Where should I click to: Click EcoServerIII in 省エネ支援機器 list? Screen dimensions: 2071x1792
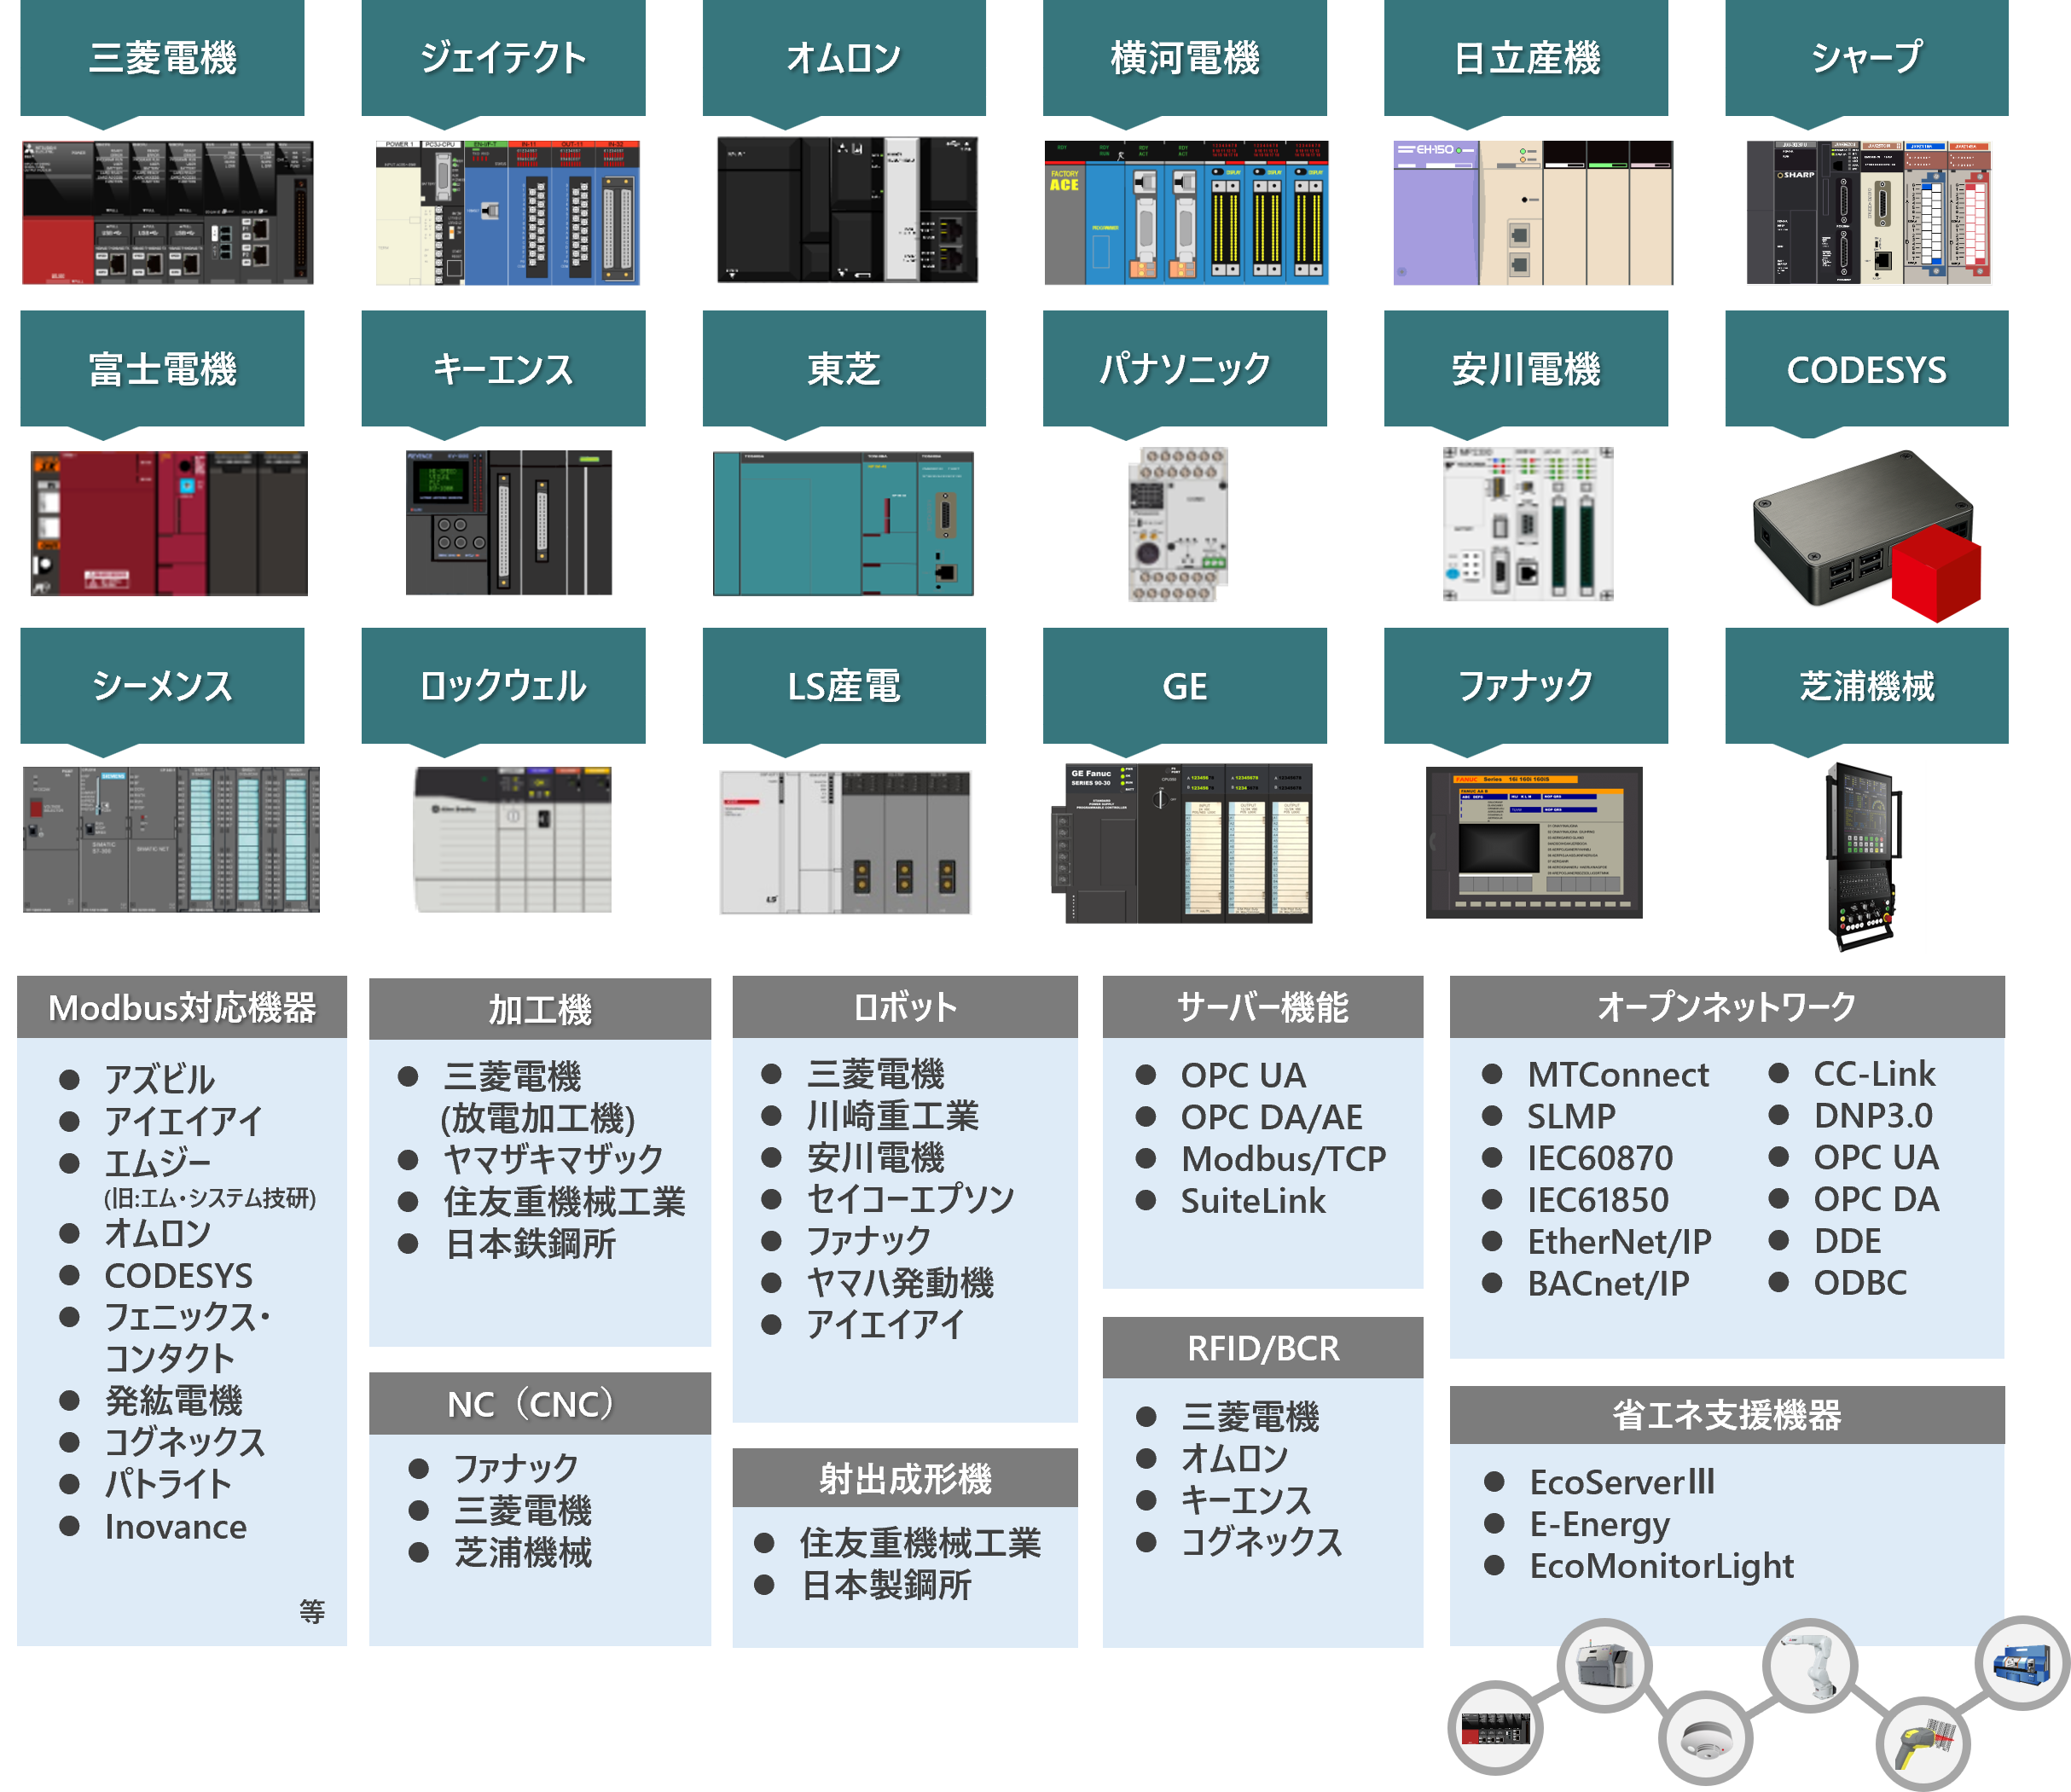point(1622,1482)
